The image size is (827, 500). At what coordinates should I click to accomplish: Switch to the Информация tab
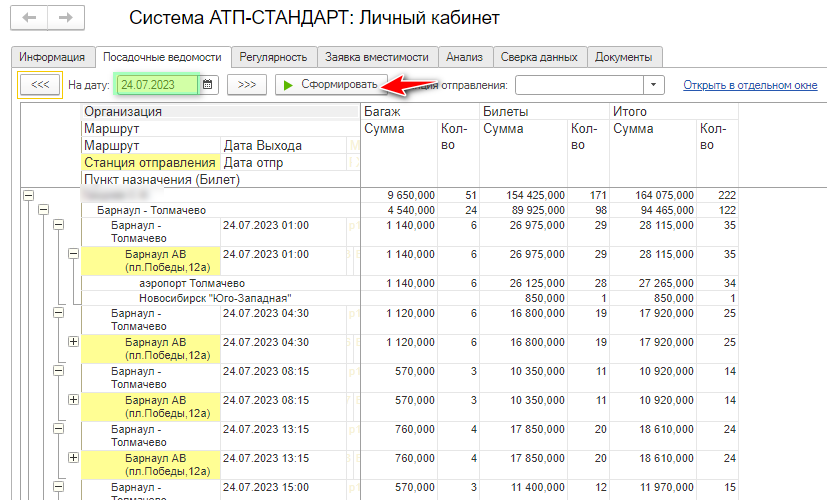(53, 57)
